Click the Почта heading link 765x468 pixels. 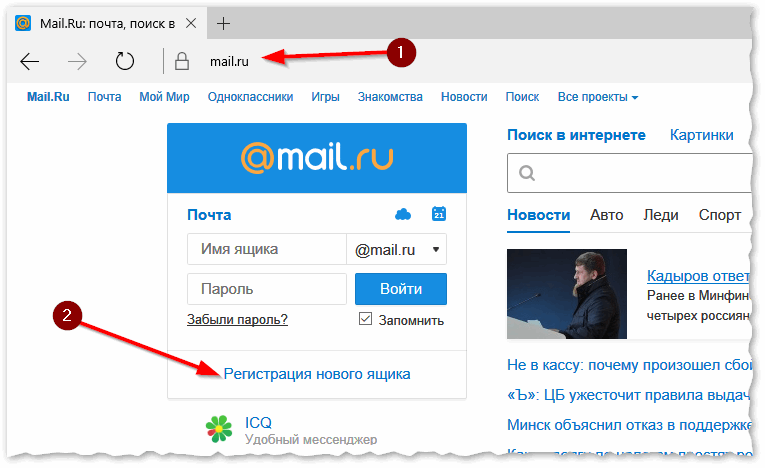coord(209,215)
